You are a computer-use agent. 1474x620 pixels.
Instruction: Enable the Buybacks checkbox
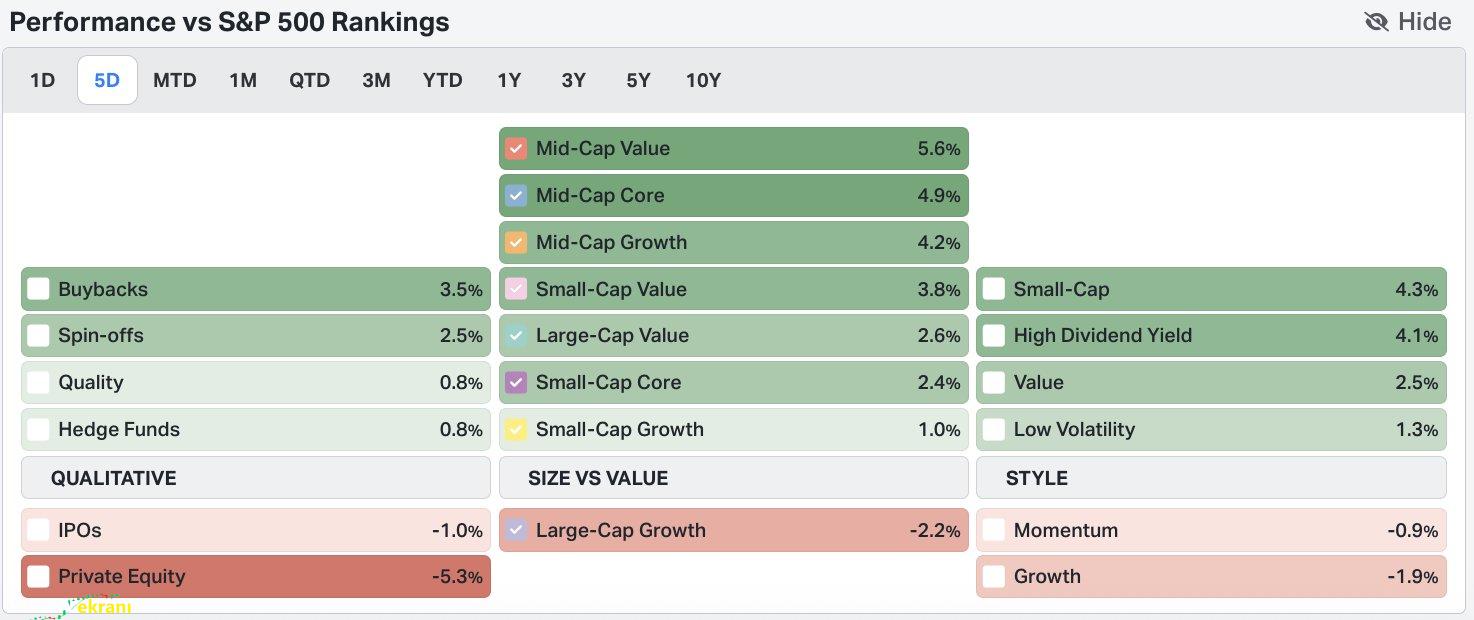click(38, 290)
